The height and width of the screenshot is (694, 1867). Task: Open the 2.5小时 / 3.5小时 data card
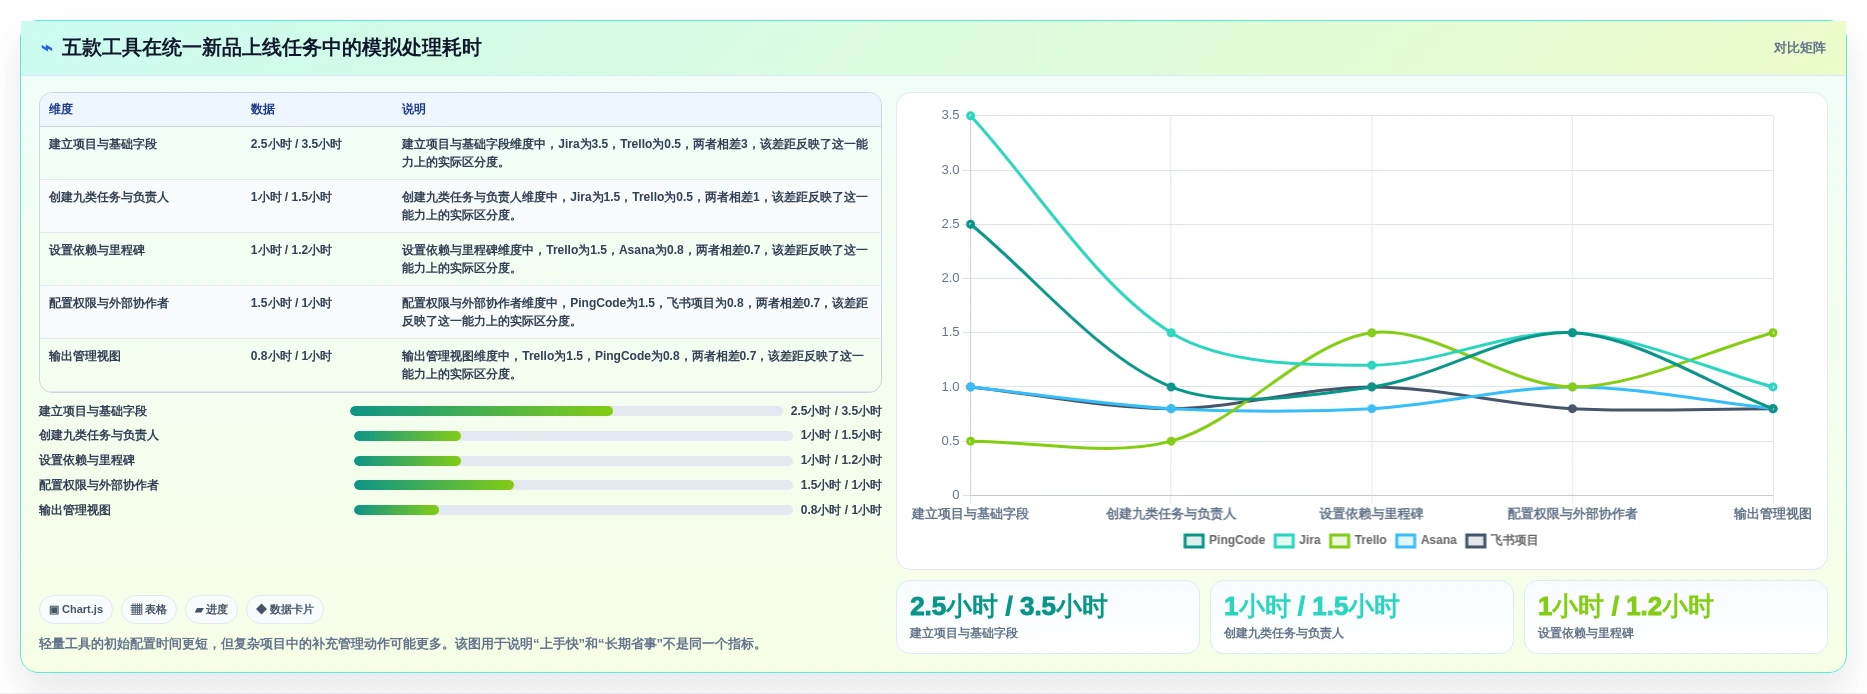[x=1048, y=617]
